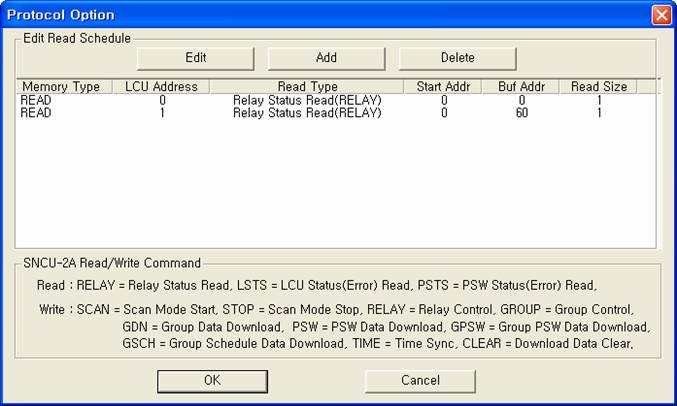
Task: Click Delete to remove the schedule
Action: [457, 58]
